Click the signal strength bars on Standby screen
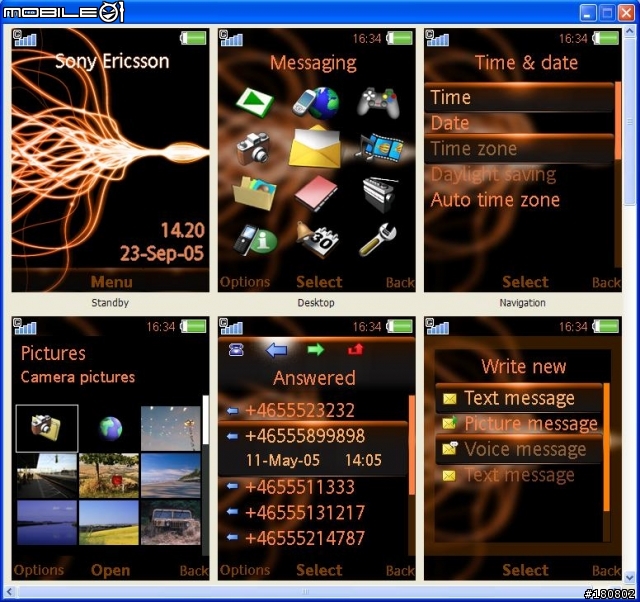 [25, 38]
